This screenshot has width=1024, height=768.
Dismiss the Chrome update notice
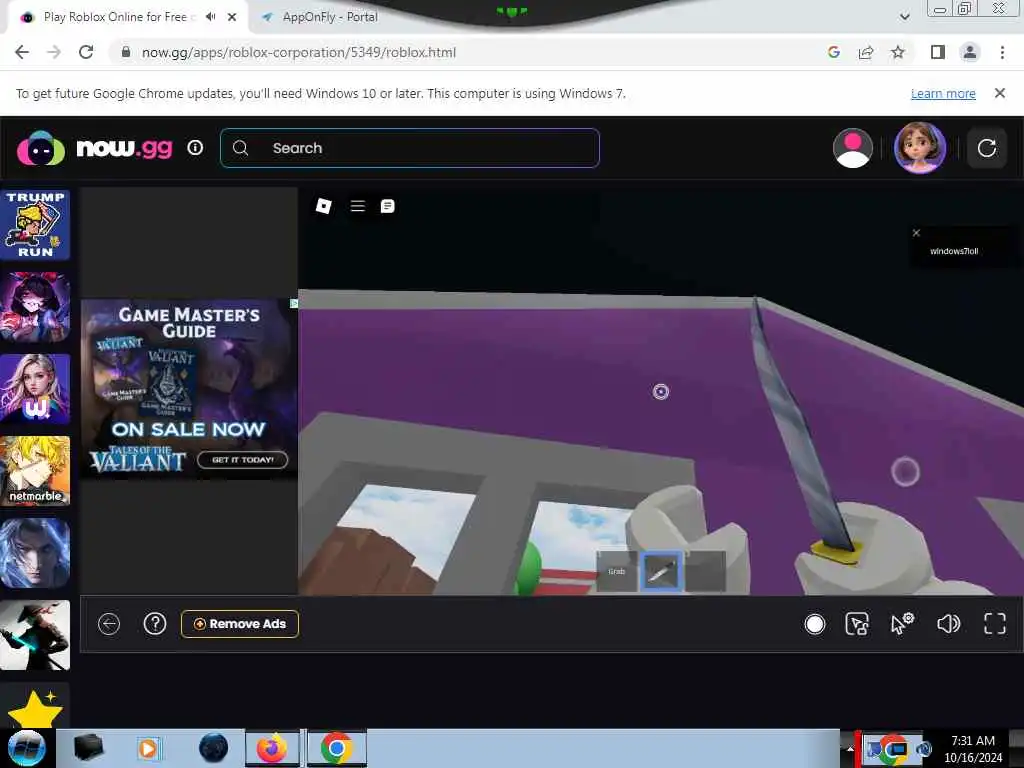tap(999, 93)
